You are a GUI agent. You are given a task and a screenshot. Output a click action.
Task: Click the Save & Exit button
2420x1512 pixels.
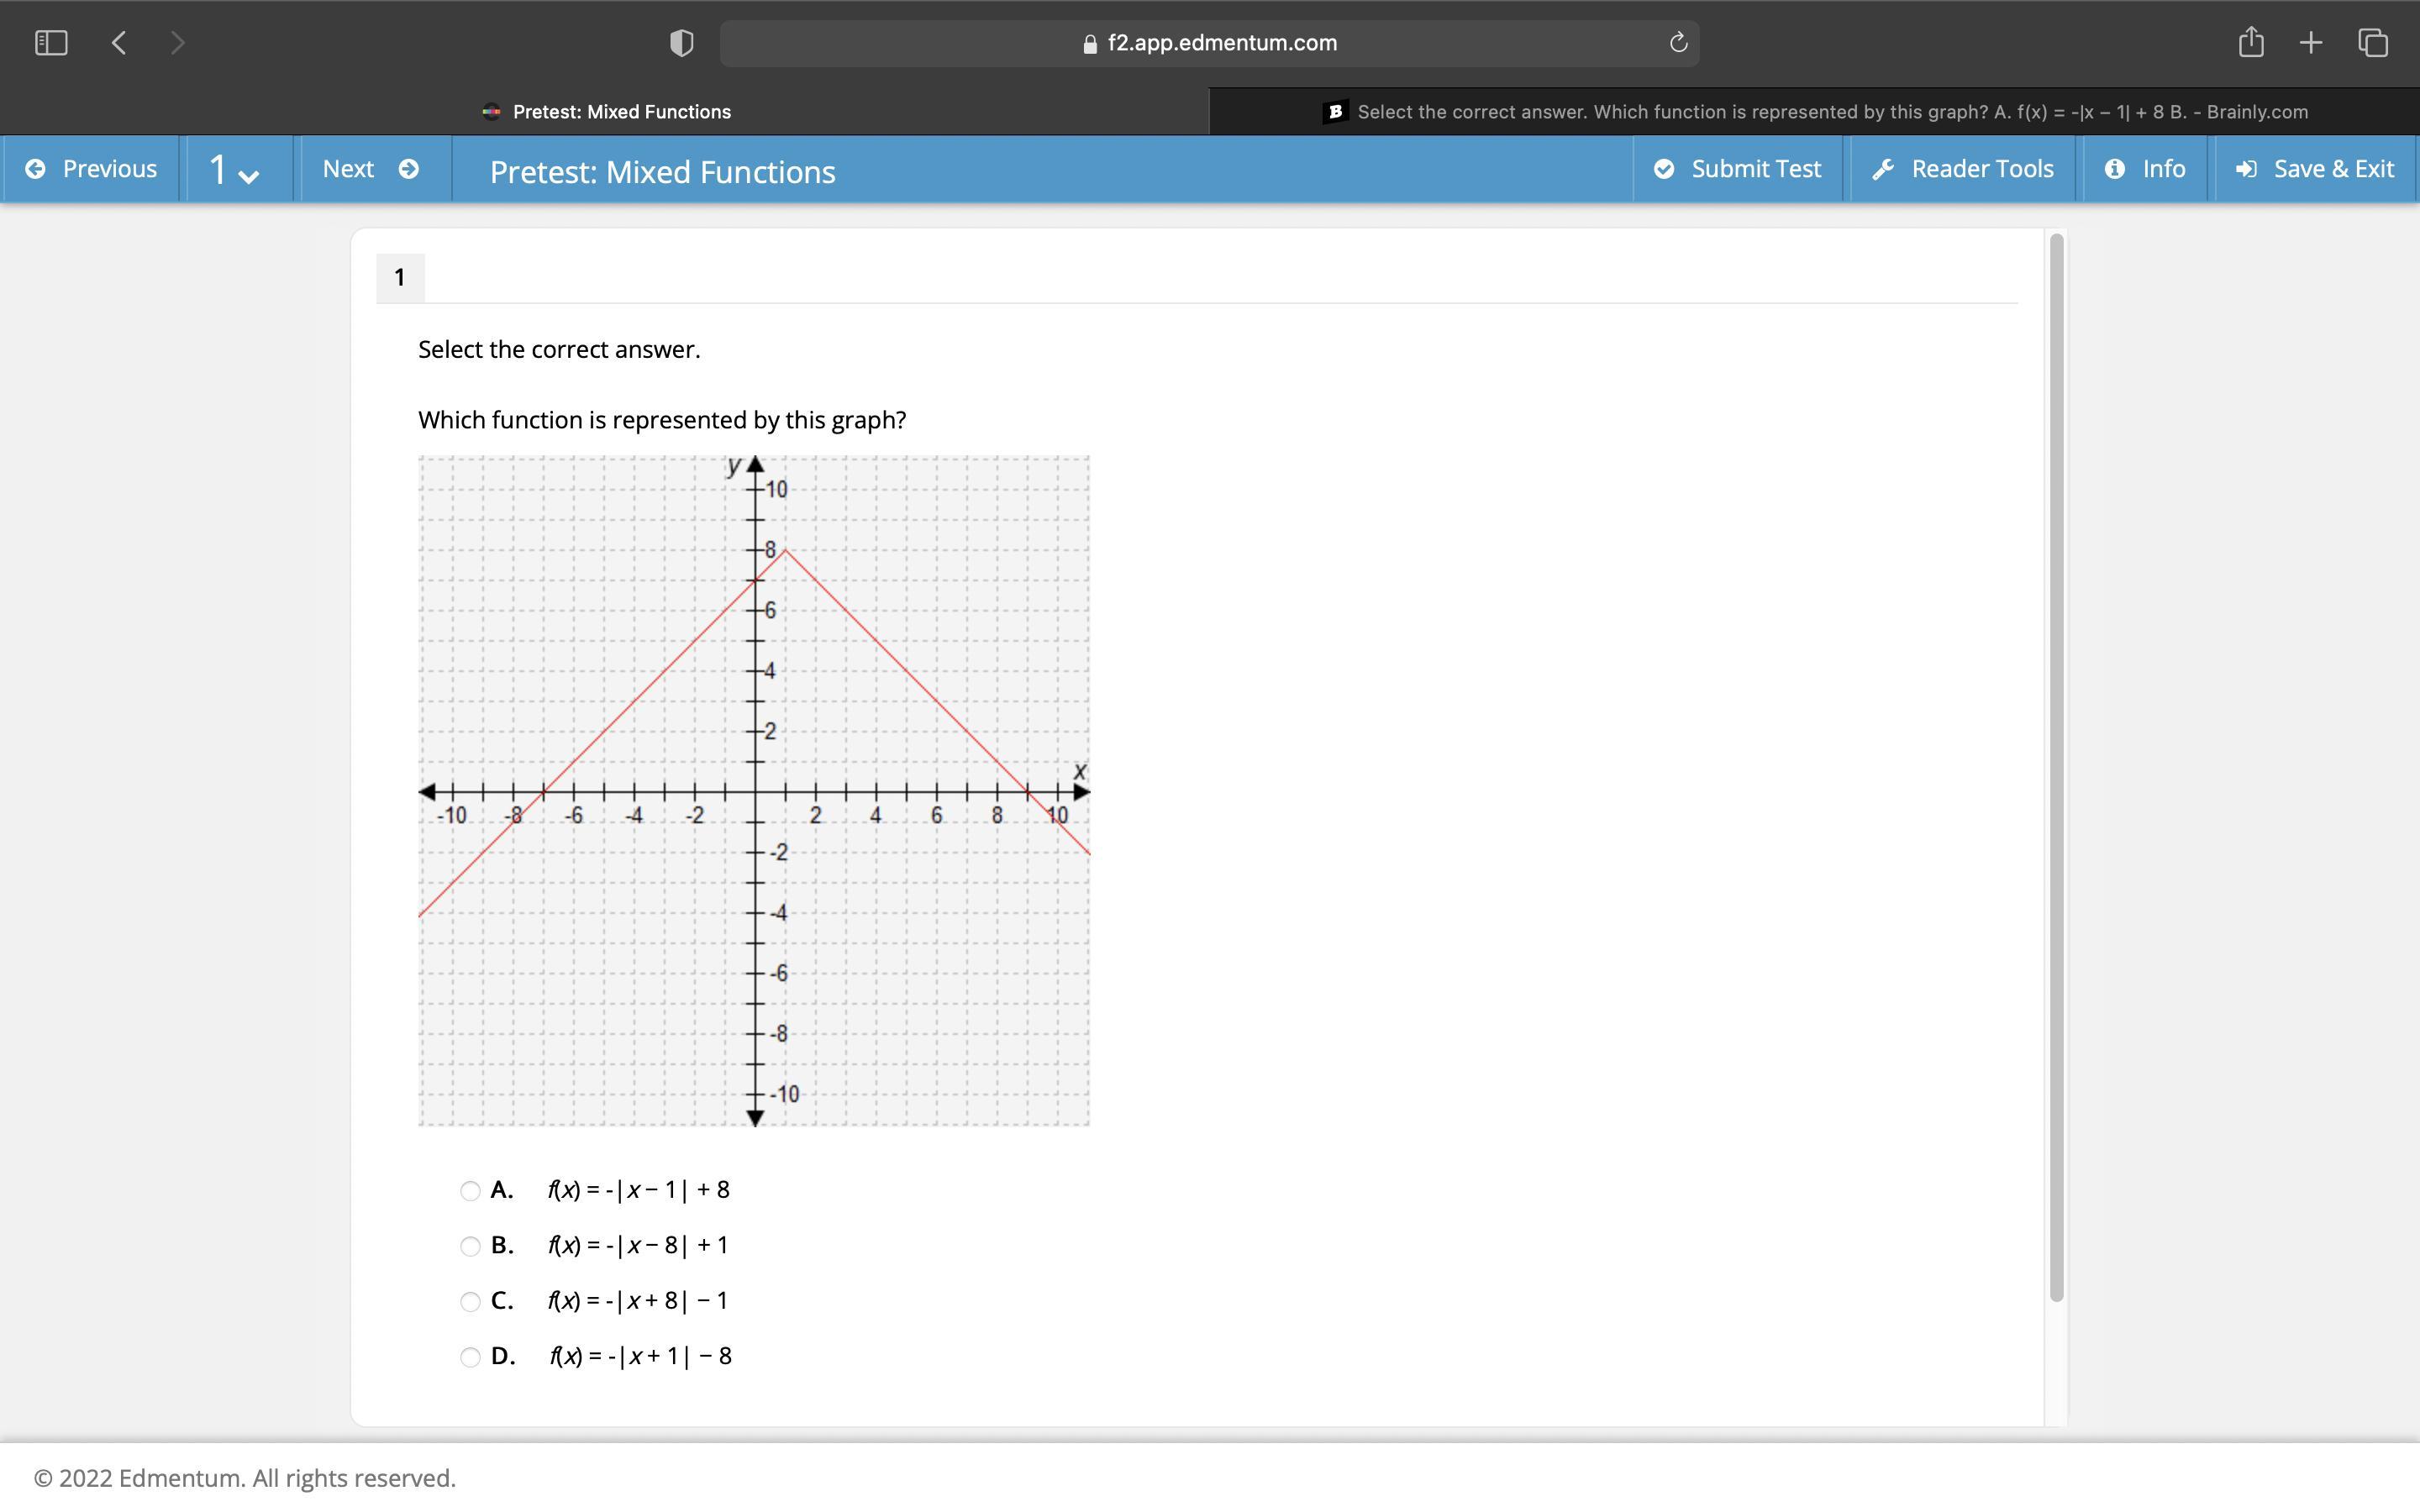(2314, 169)
